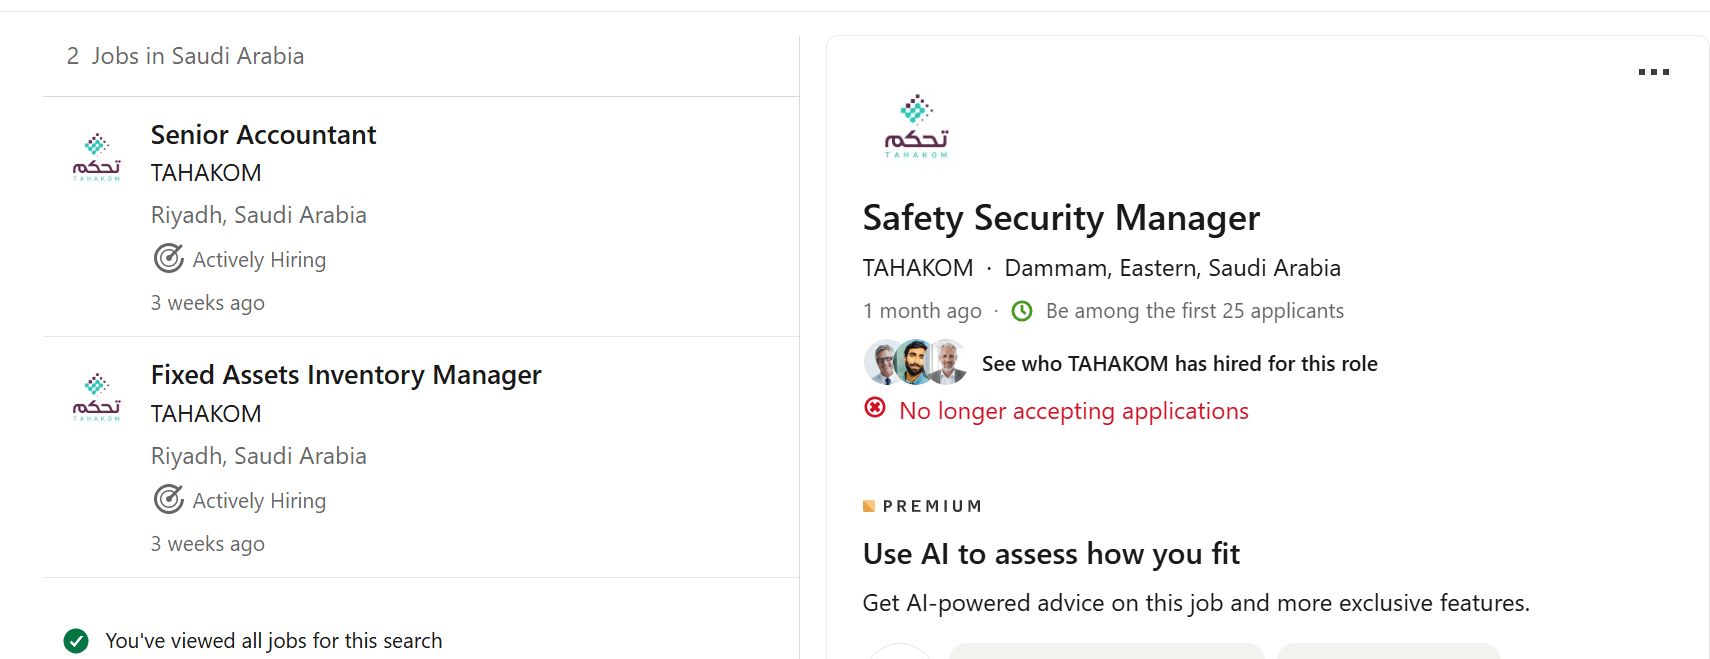Click Actively Hiring target icon under Senior Accountant
This screenshot has width=1710, height=659.
click(x=168, y=259)
